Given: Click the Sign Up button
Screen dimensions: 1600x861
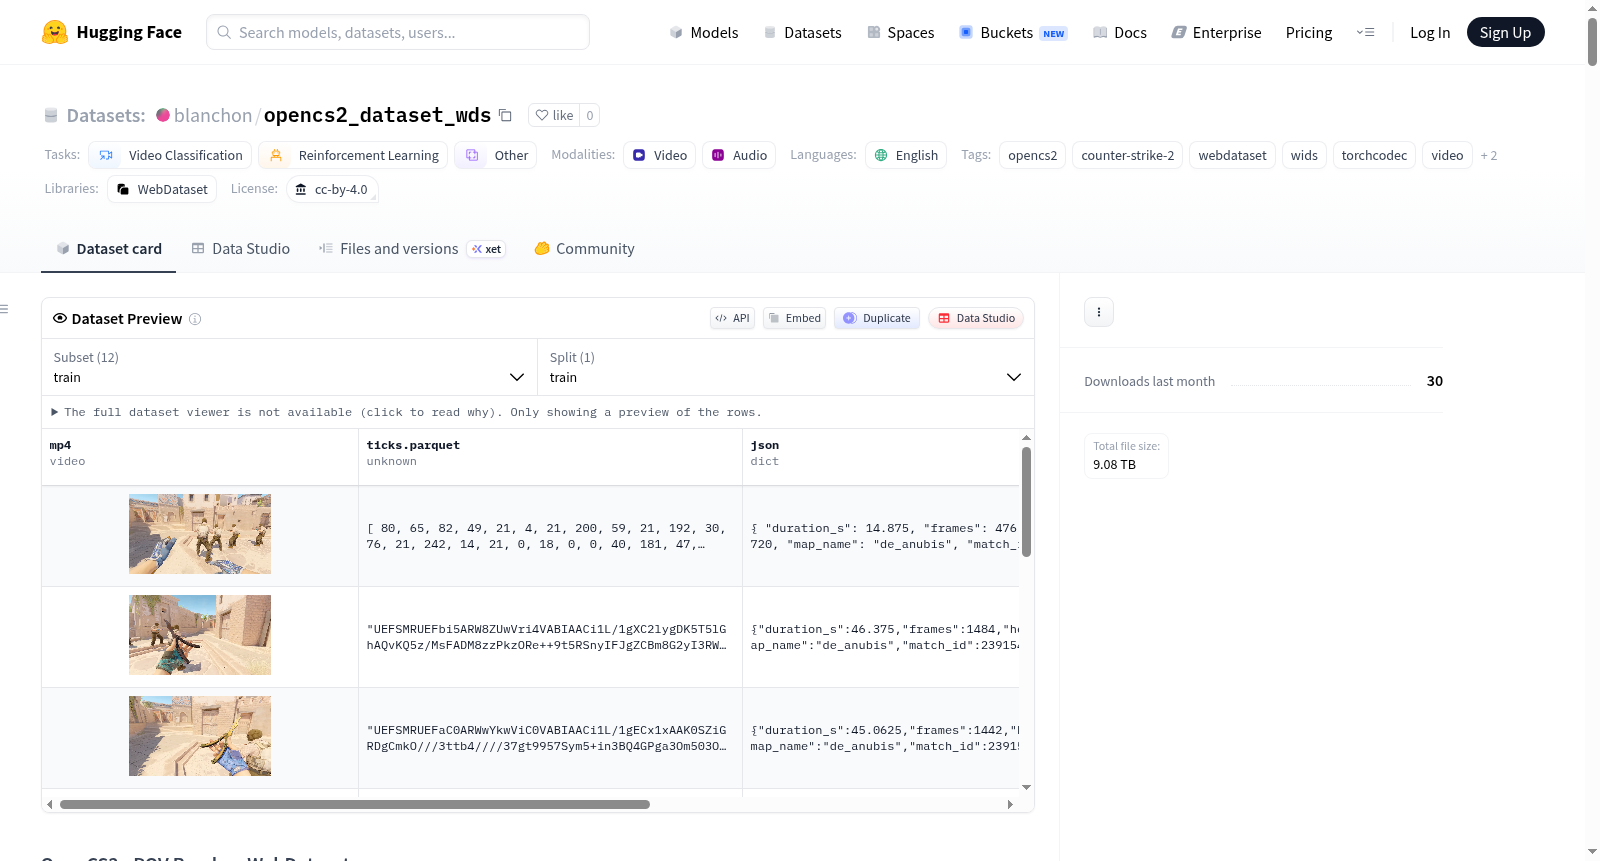Looking at the screenshot, I should (x=1506, y=32).
